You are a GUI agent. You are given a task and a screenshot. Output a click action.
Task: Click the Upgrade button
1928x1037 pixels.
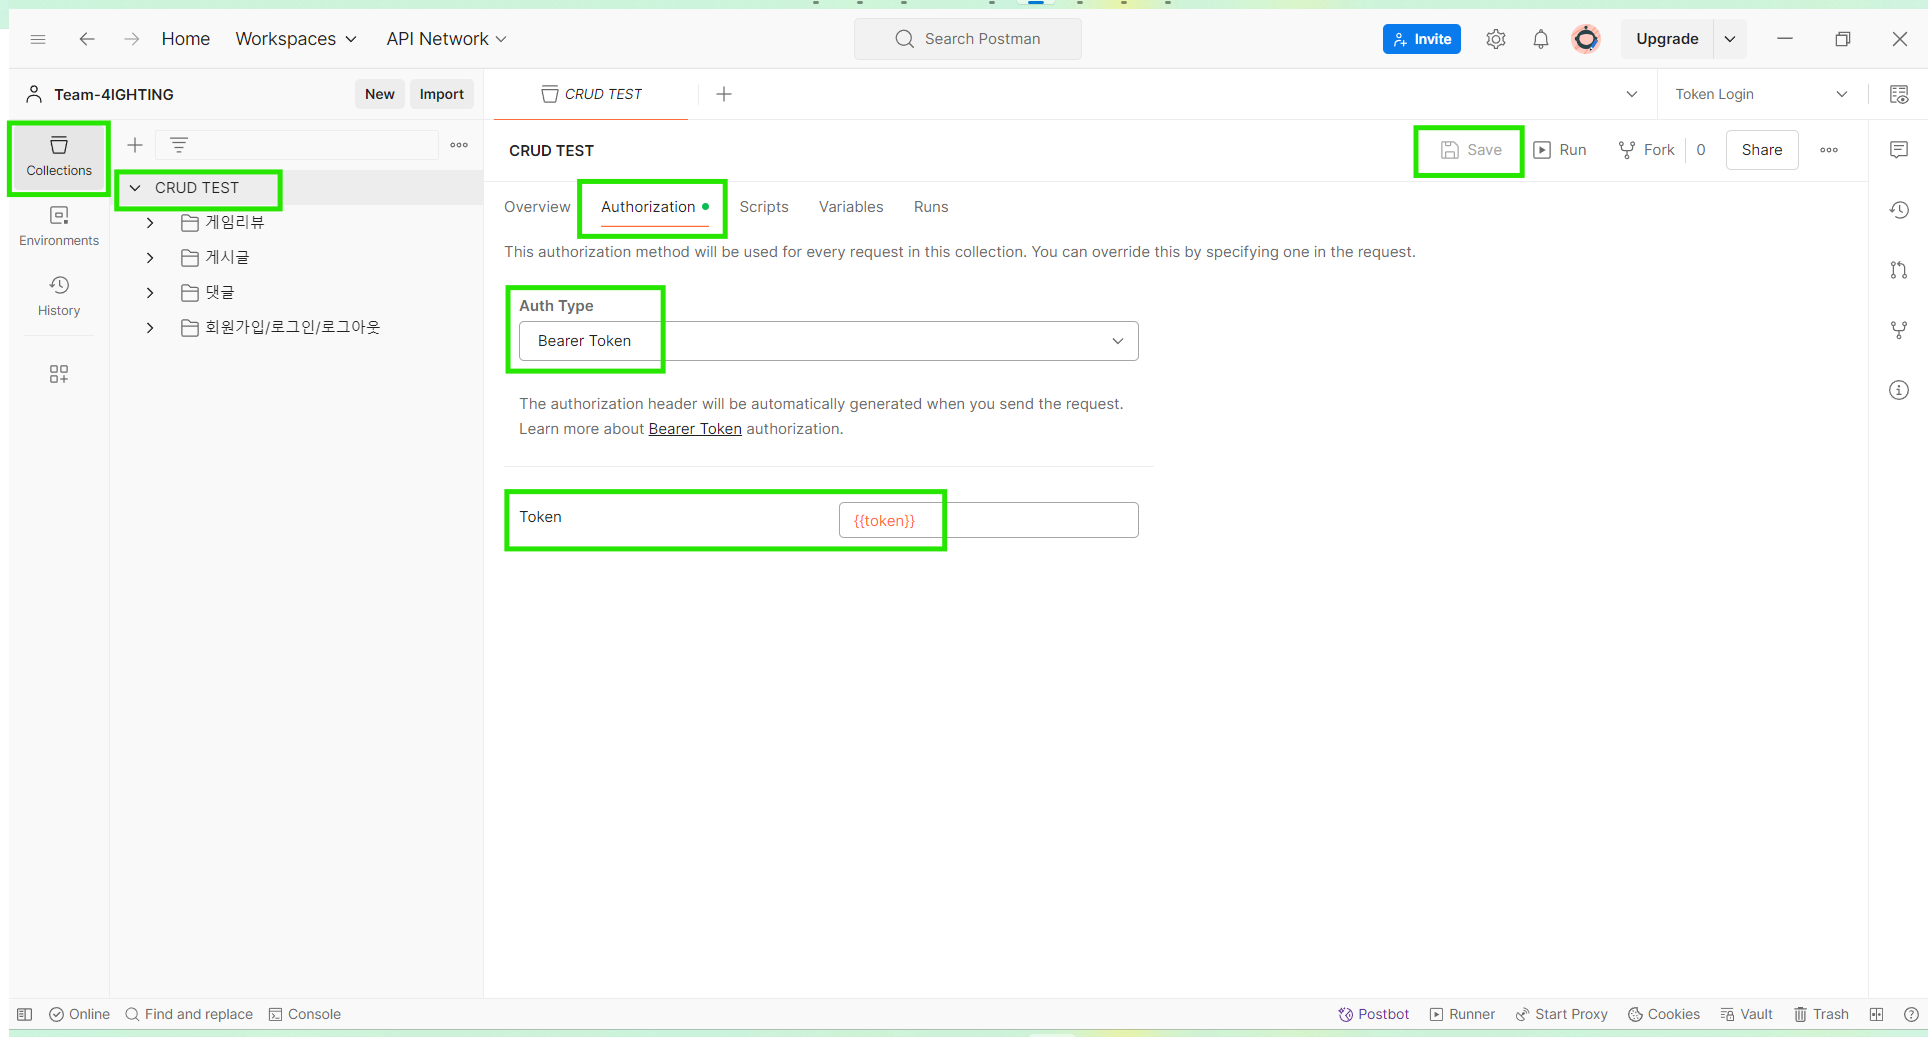point(1667,39)
